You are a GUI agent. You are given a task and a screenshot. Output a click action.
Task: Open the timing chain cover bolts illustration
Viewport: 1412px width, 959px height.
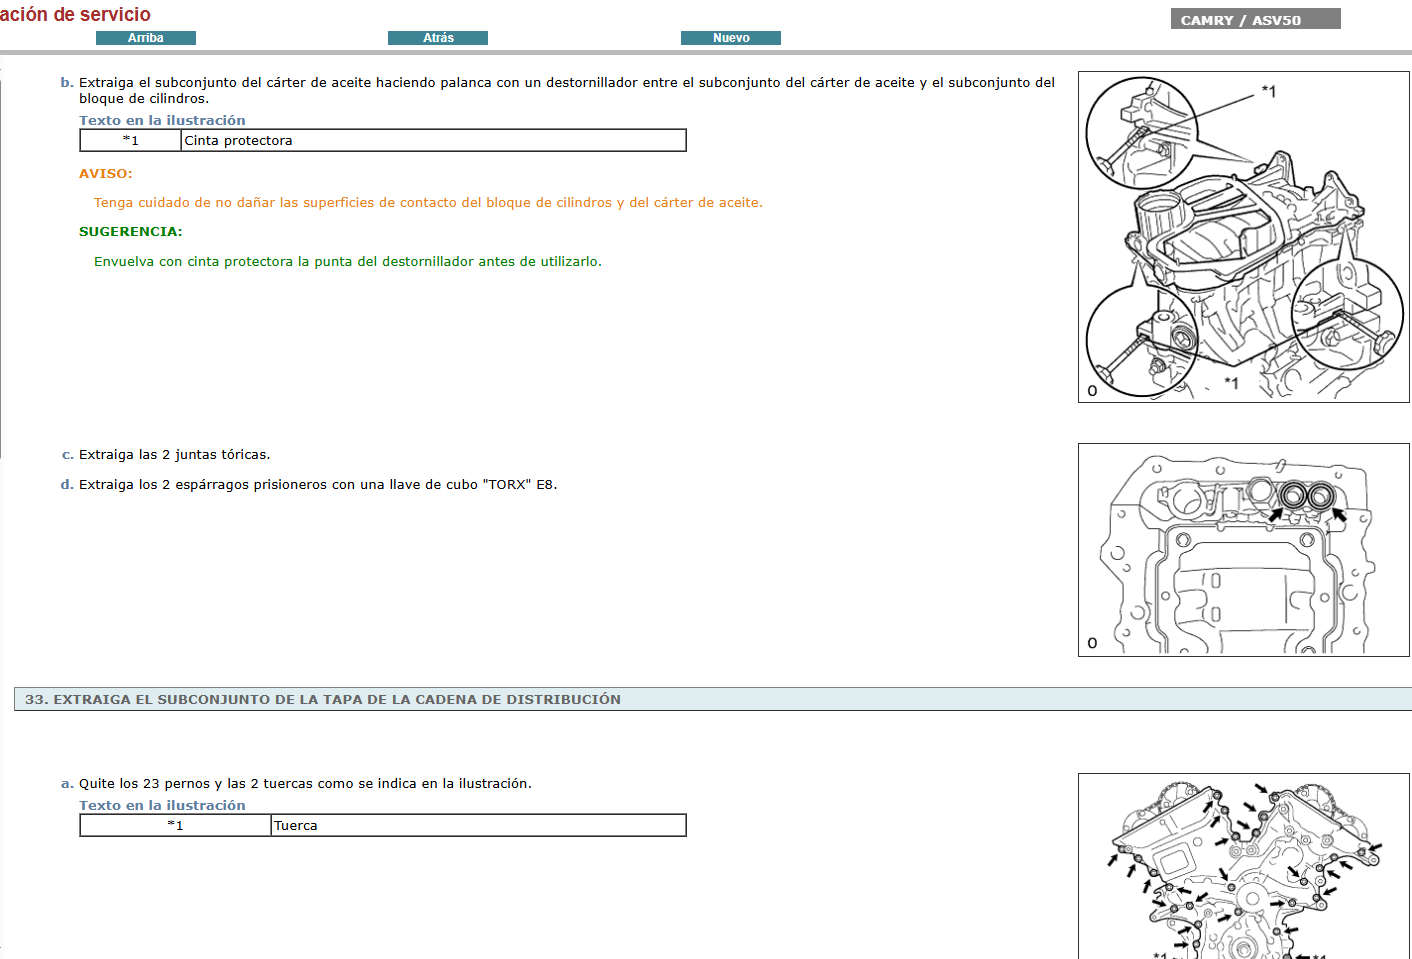1243,866
